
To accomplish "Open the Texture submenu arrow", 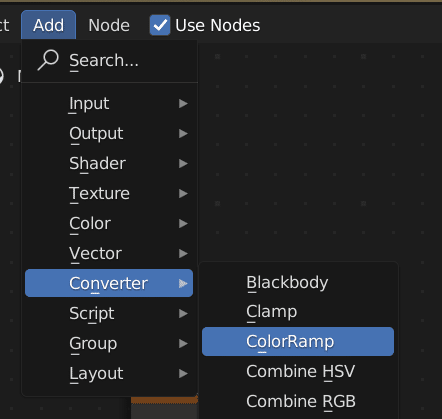I will (x=183, y=193).
